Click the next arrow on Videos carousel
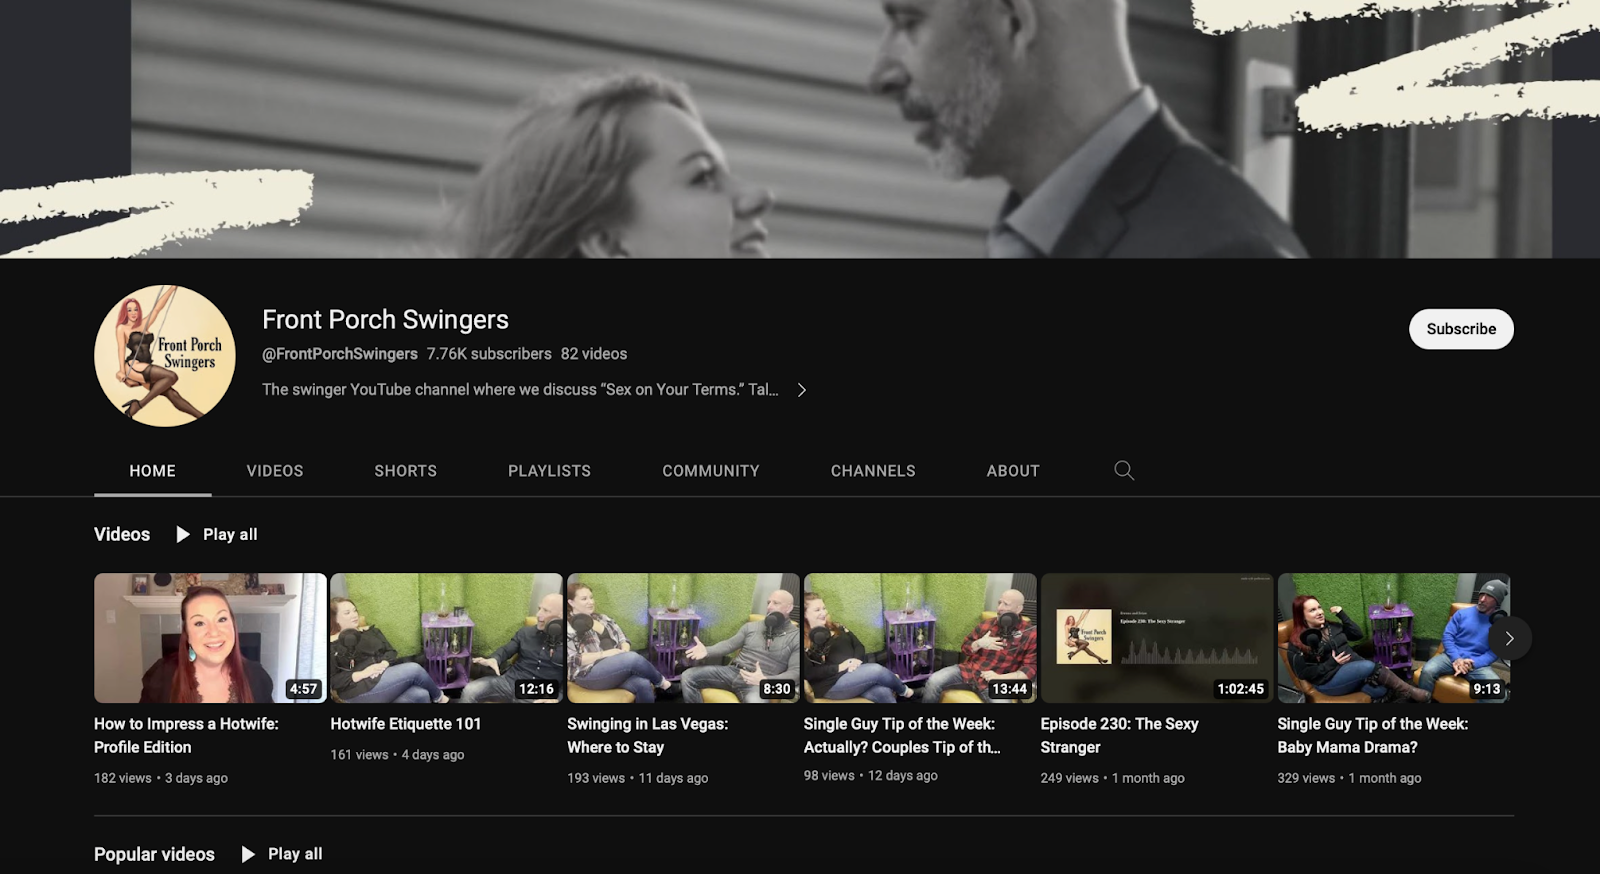This screenshot has width=1600, height=874. 1509,638
